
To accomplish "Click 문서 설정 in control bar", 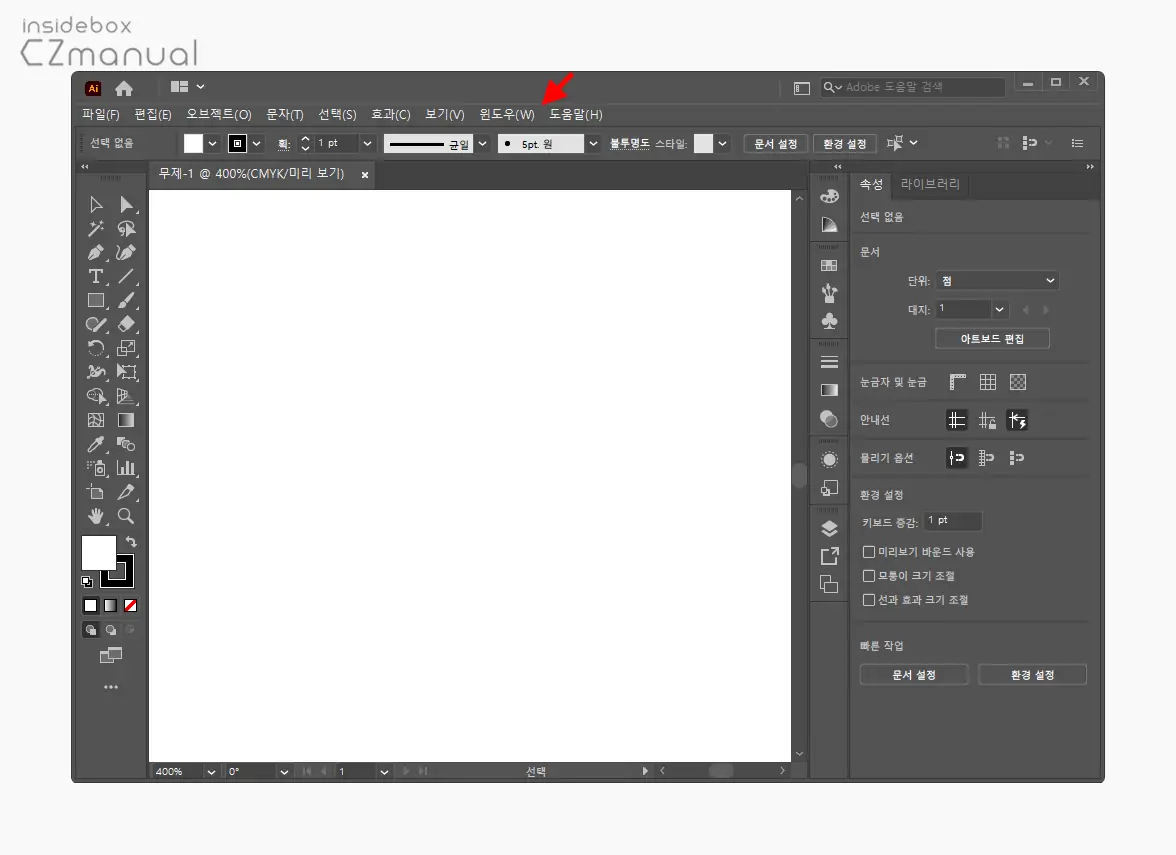I will click(x=776, y=144).
